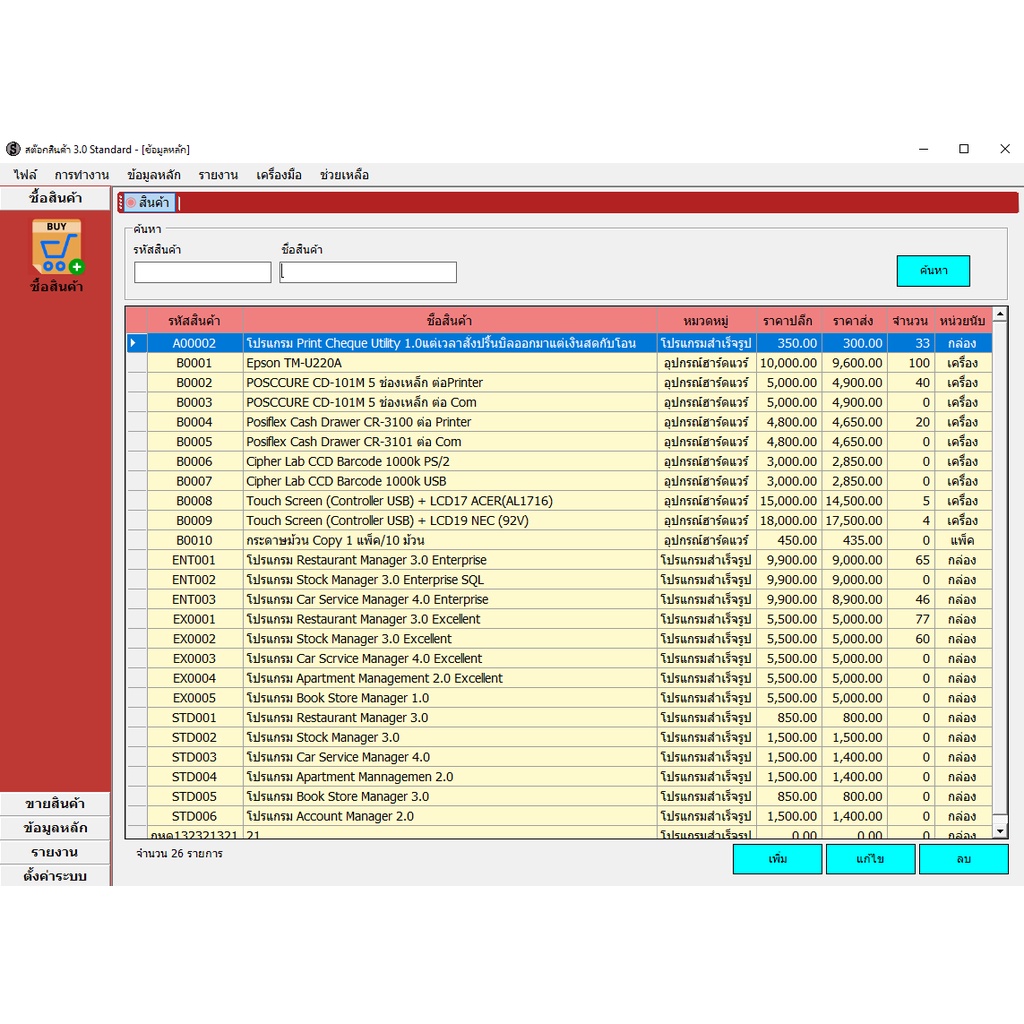Click the ลบ delete button

[963, 859]
